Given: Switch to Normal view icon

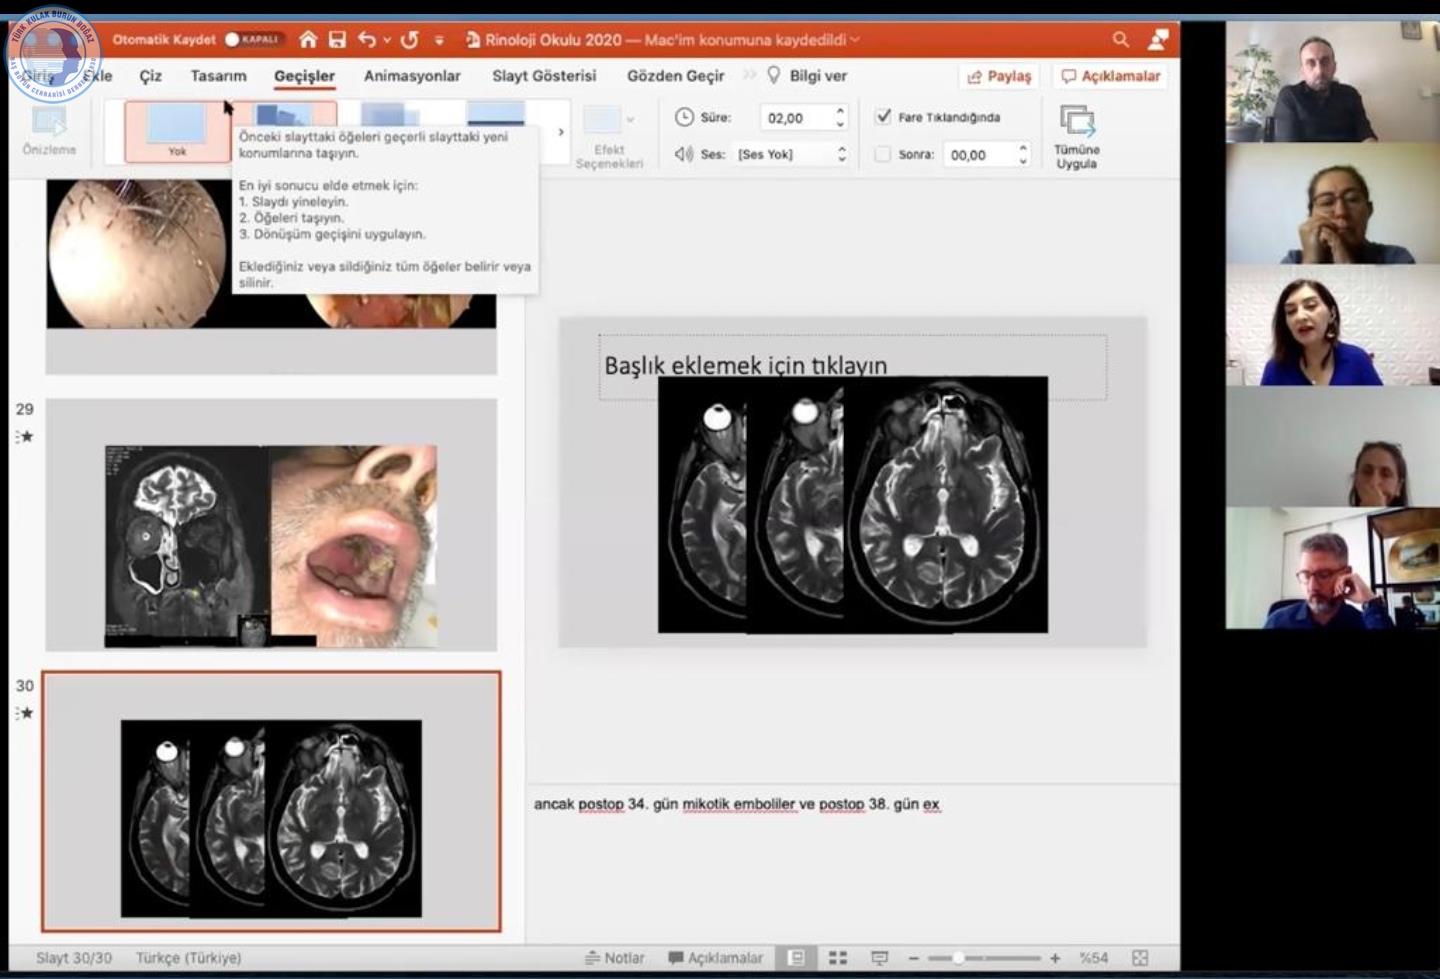Looking at the screenshot, I should point(797,957).
